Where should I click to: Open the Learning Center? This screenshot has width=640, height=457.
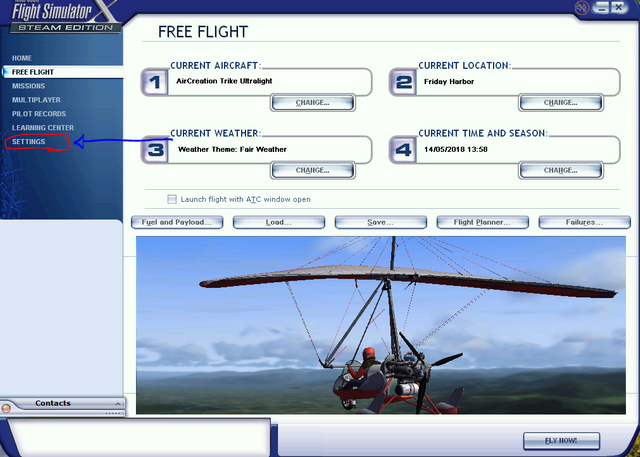tap(43, 128)
